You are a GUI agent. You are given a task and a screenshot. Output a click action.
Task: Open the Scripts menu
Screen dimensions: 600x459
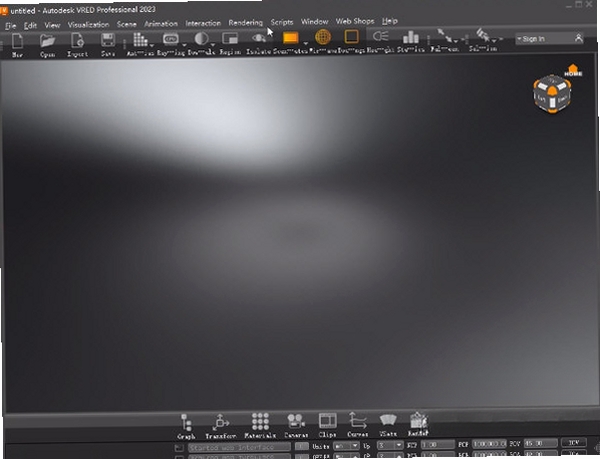click(x=282, y=22)
